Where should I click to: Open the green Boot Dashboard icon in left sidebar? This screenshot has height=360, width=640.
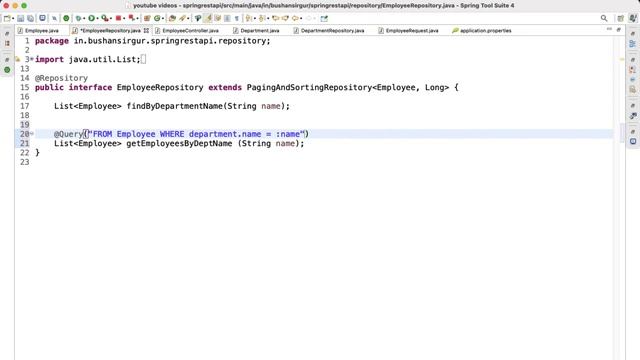[7, 70]
